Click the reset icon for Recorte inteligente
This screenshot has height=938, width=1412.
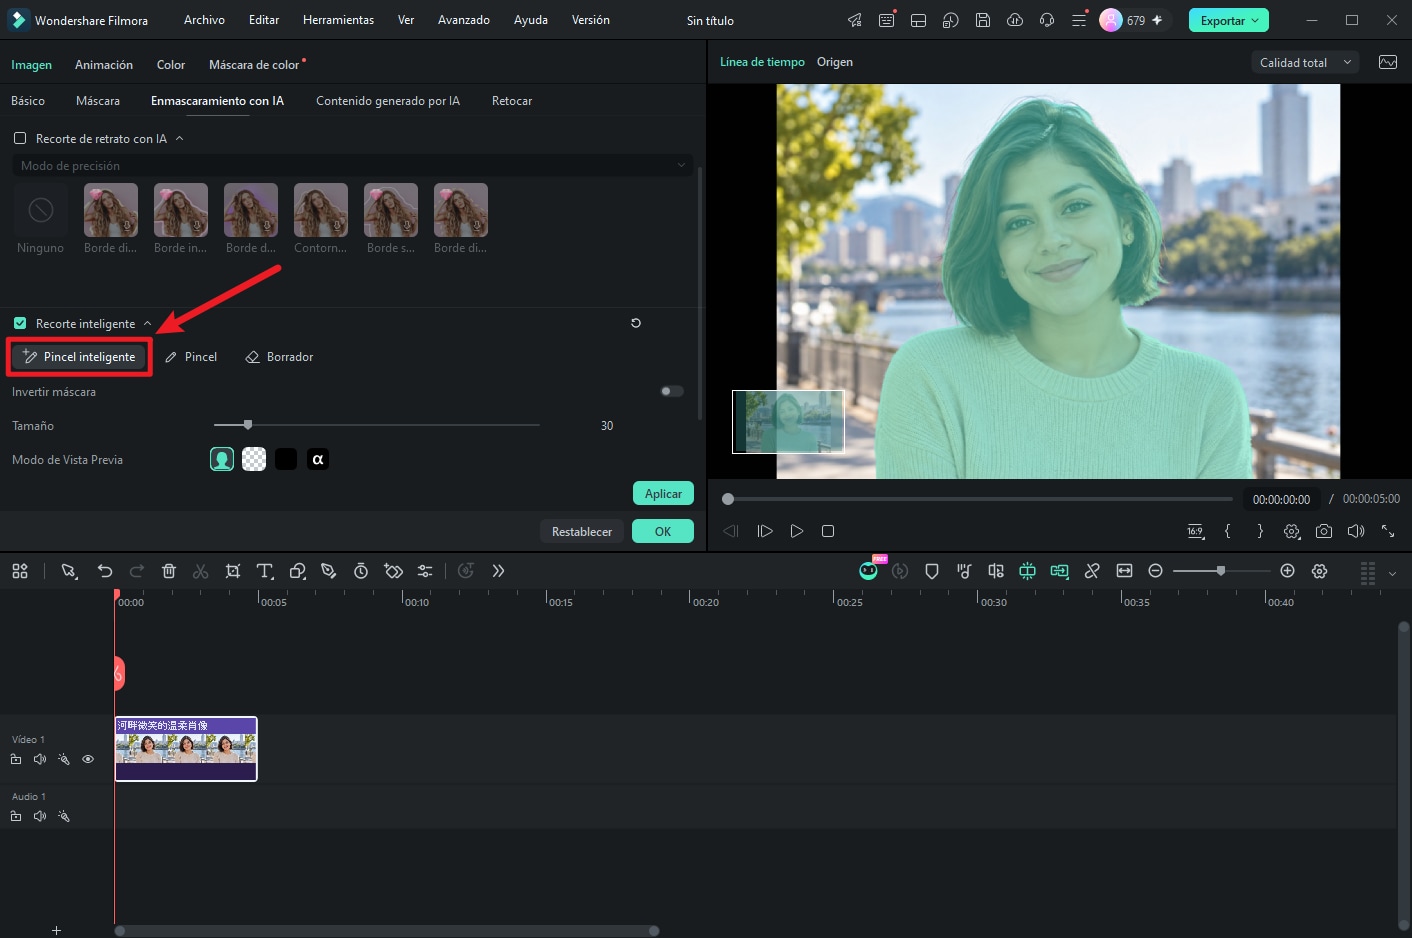(636, 323)
